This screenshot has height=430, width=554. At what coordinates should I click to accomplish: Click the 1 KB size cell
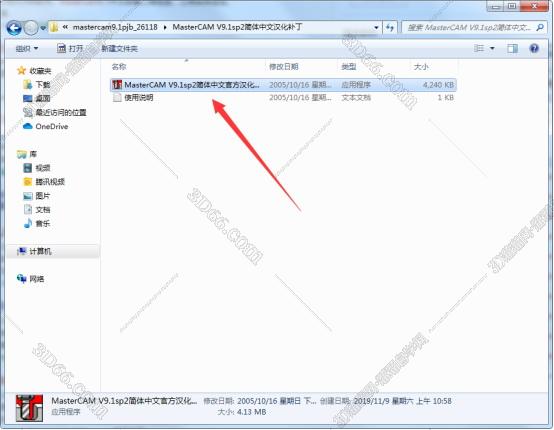(446, 98)
